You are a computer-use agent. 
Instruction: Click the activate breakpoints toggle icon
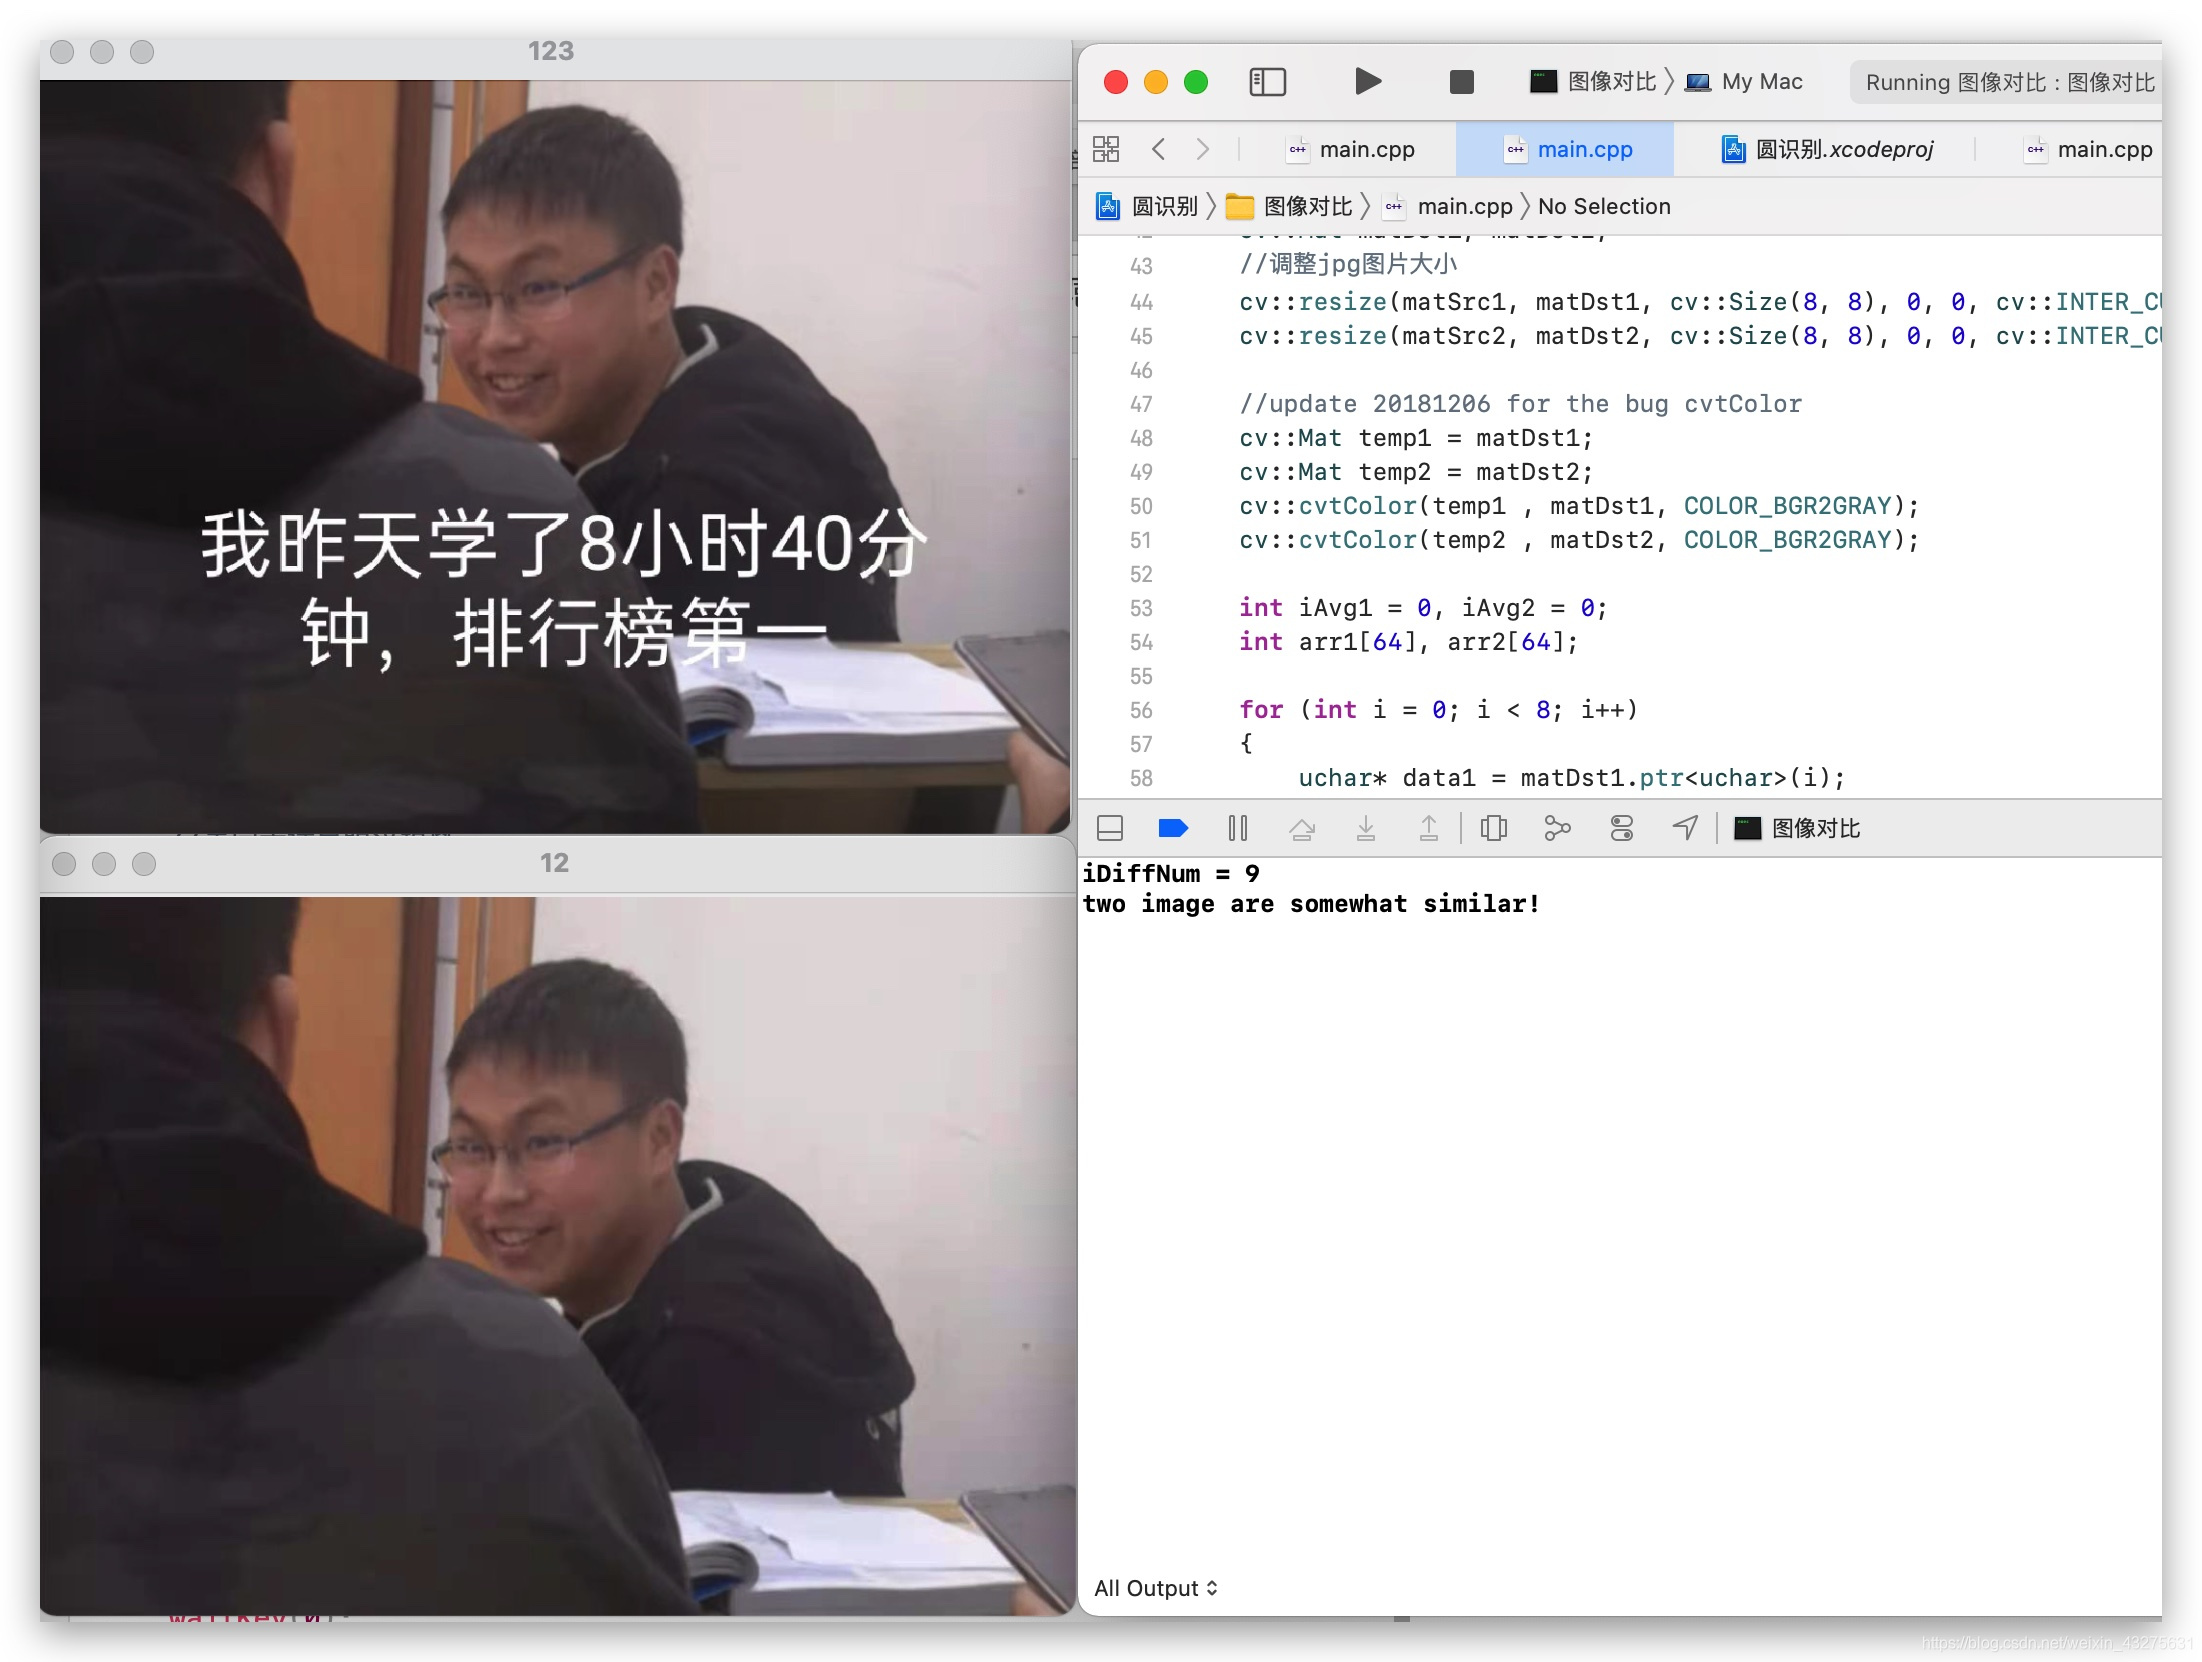point(1172,826)
